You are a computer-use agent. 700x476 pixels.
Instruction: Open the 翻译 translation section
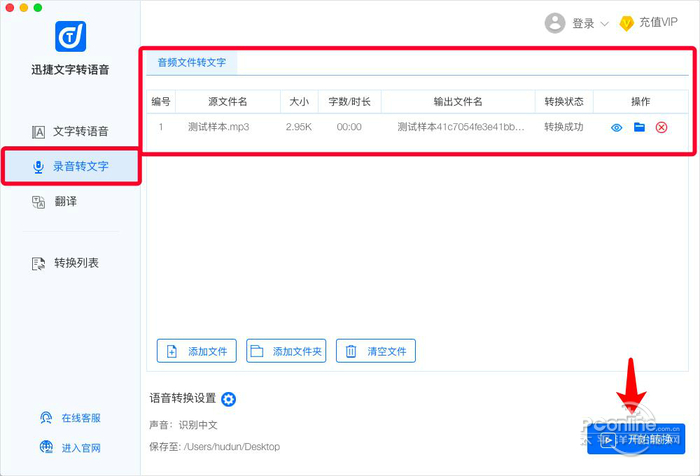click(x=54, y=201)
